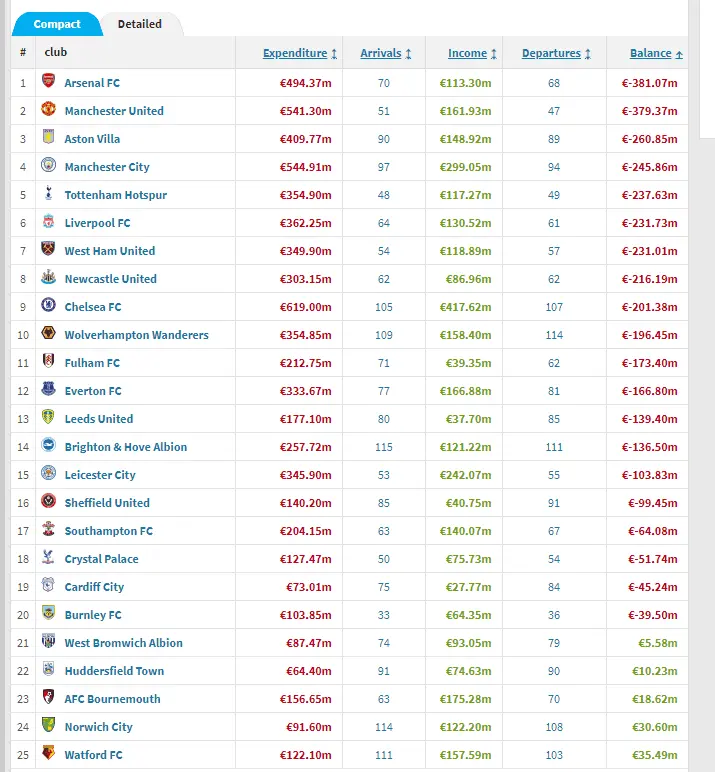Click the Norwich City crest icon

click(x=48, y=726)
